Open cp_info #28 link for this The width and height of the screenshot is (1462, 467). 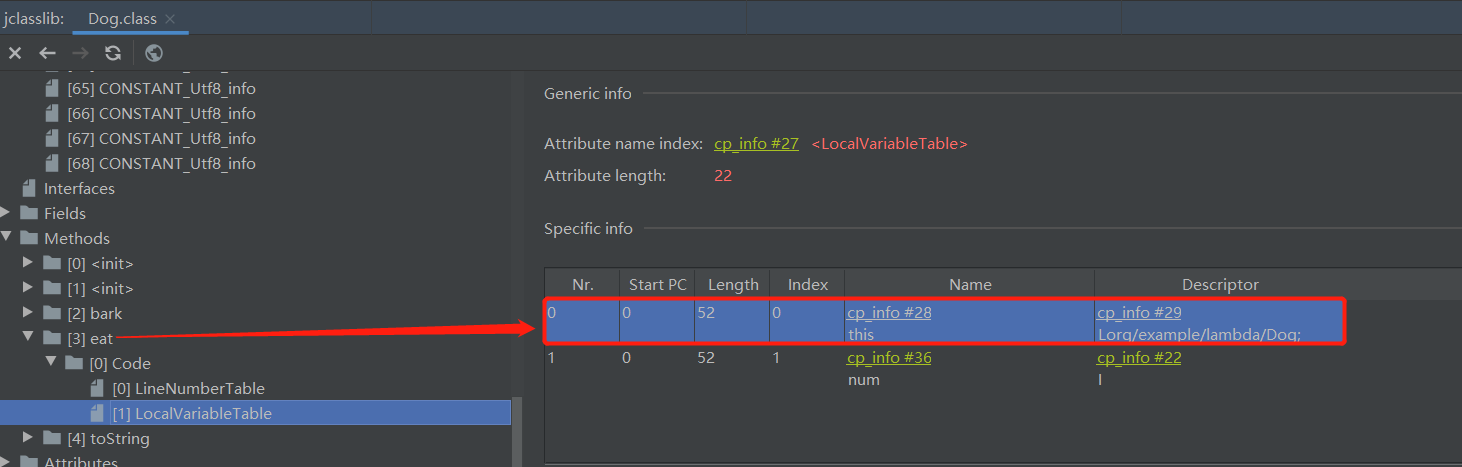pos(889,313)
